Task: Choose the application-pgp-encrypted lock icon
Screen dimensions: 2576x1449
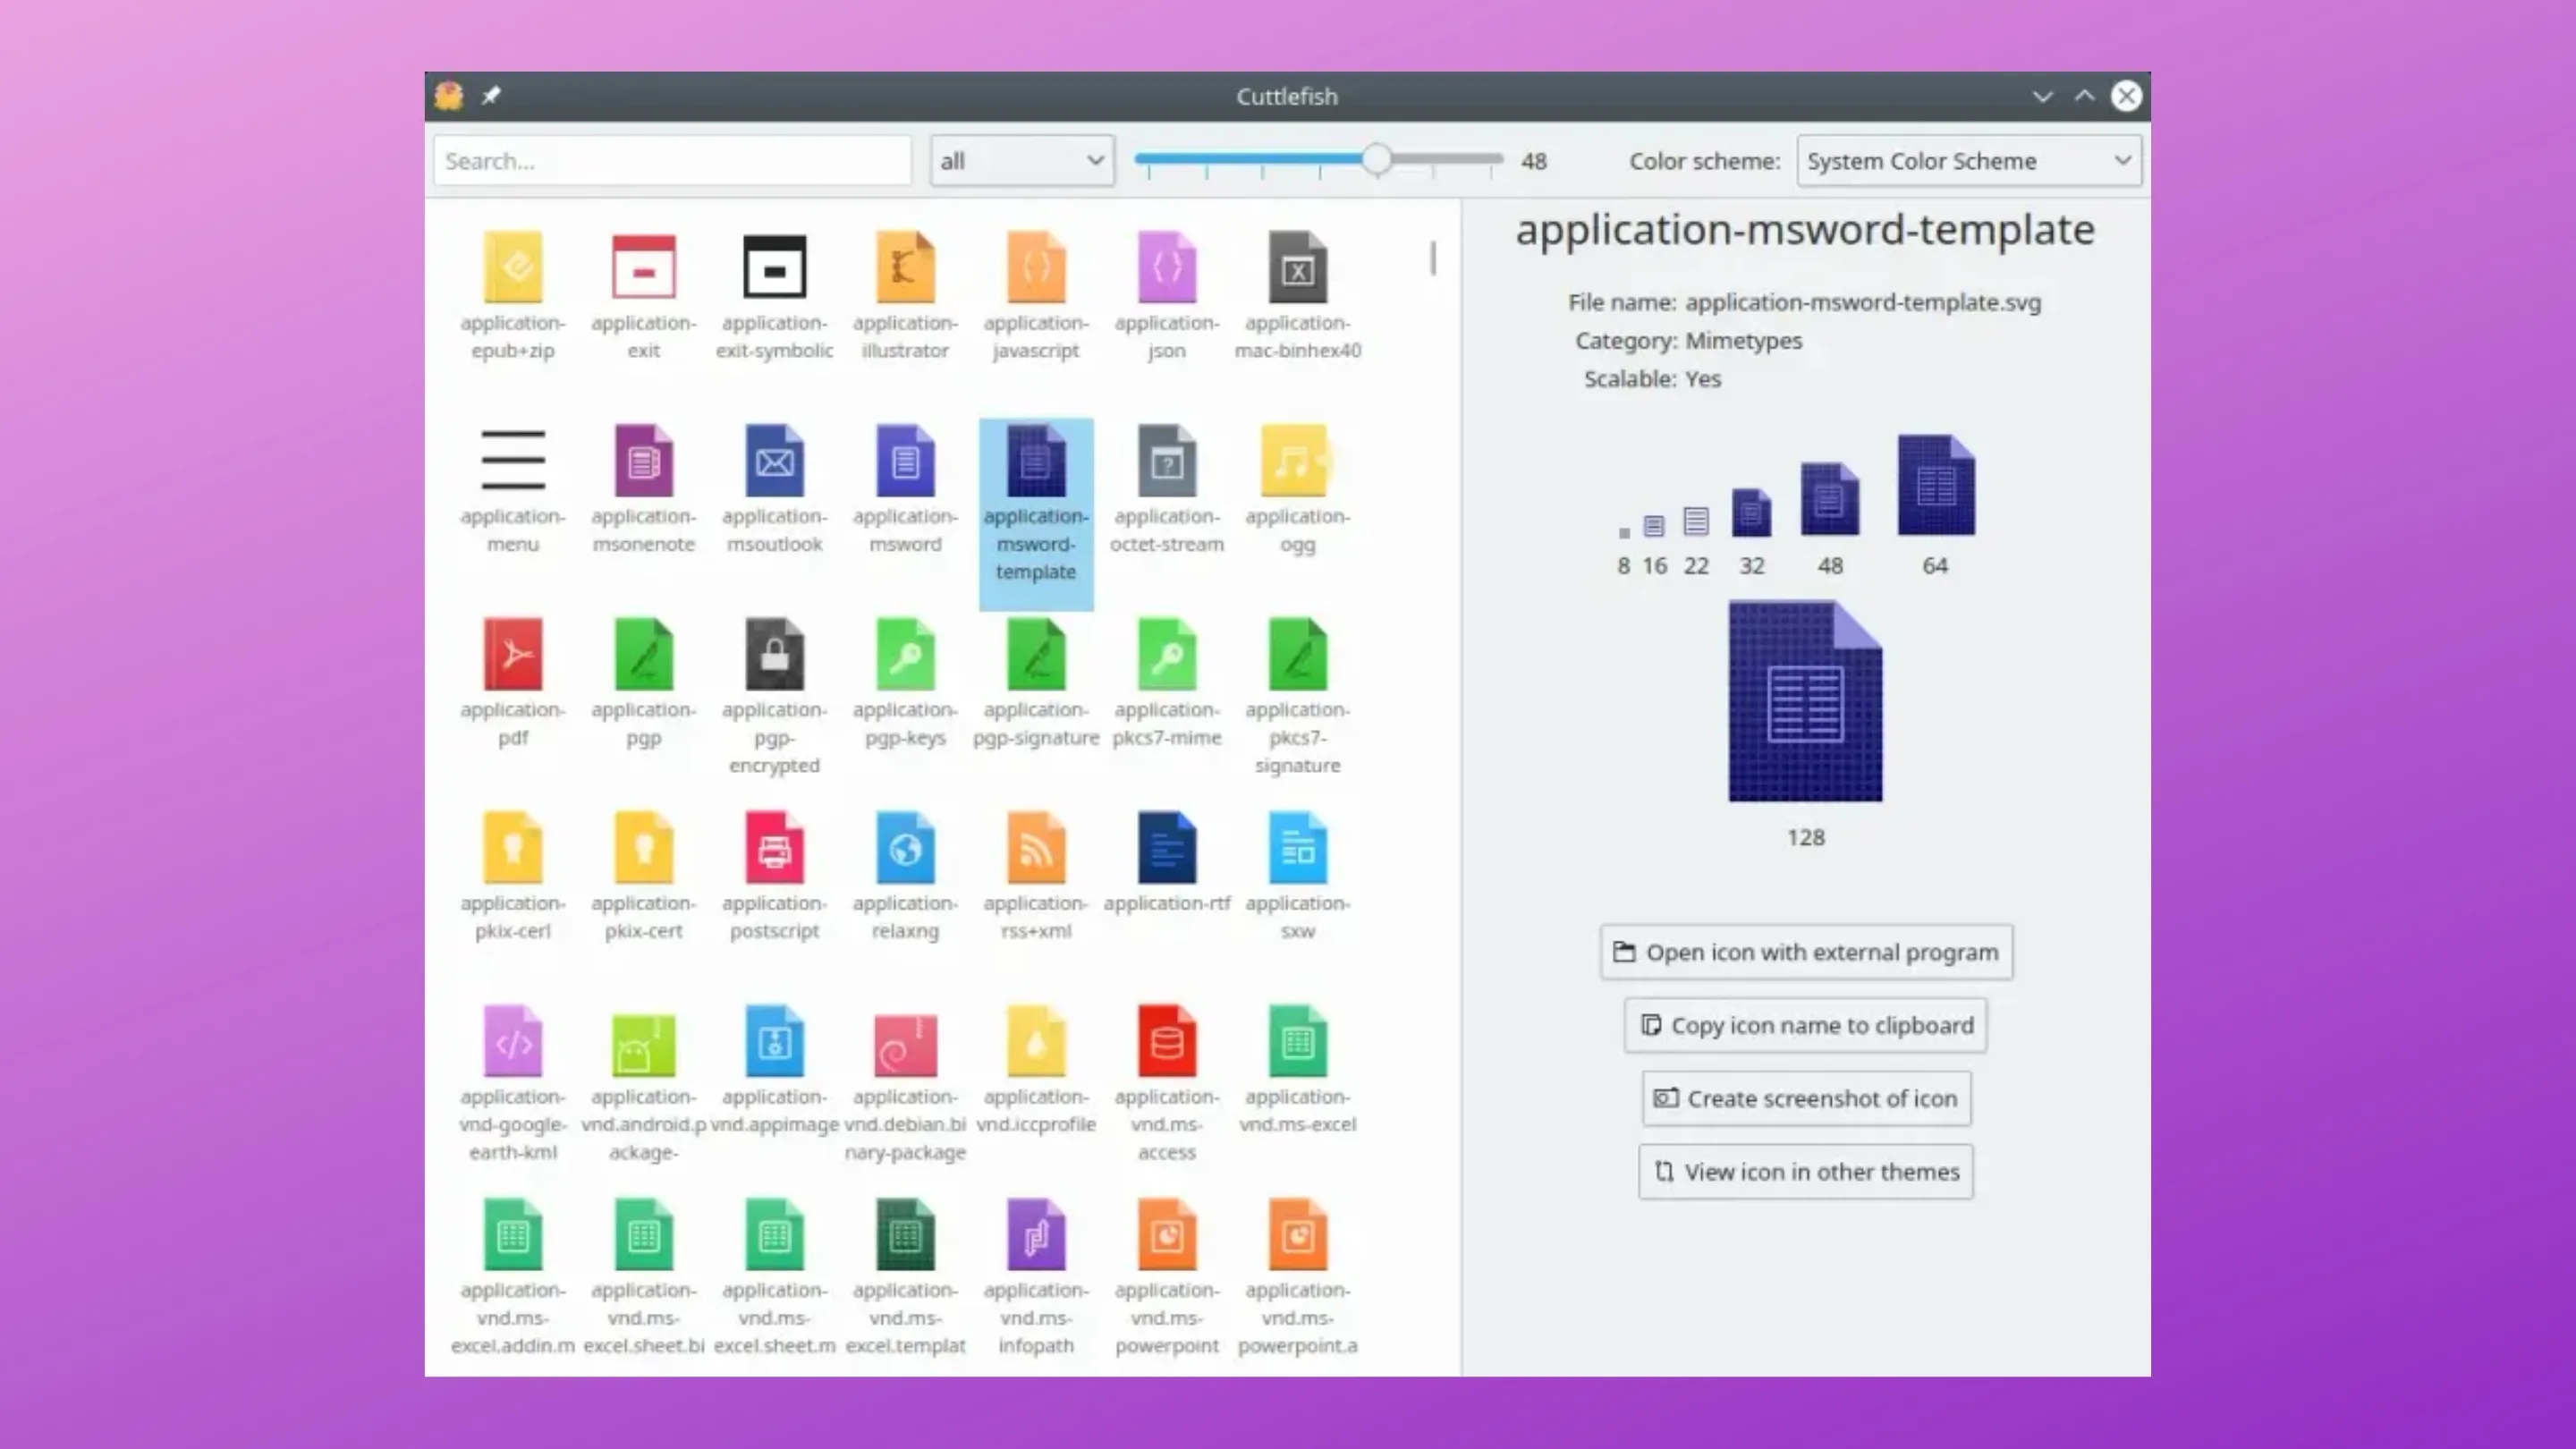Action: pos(775,654)
